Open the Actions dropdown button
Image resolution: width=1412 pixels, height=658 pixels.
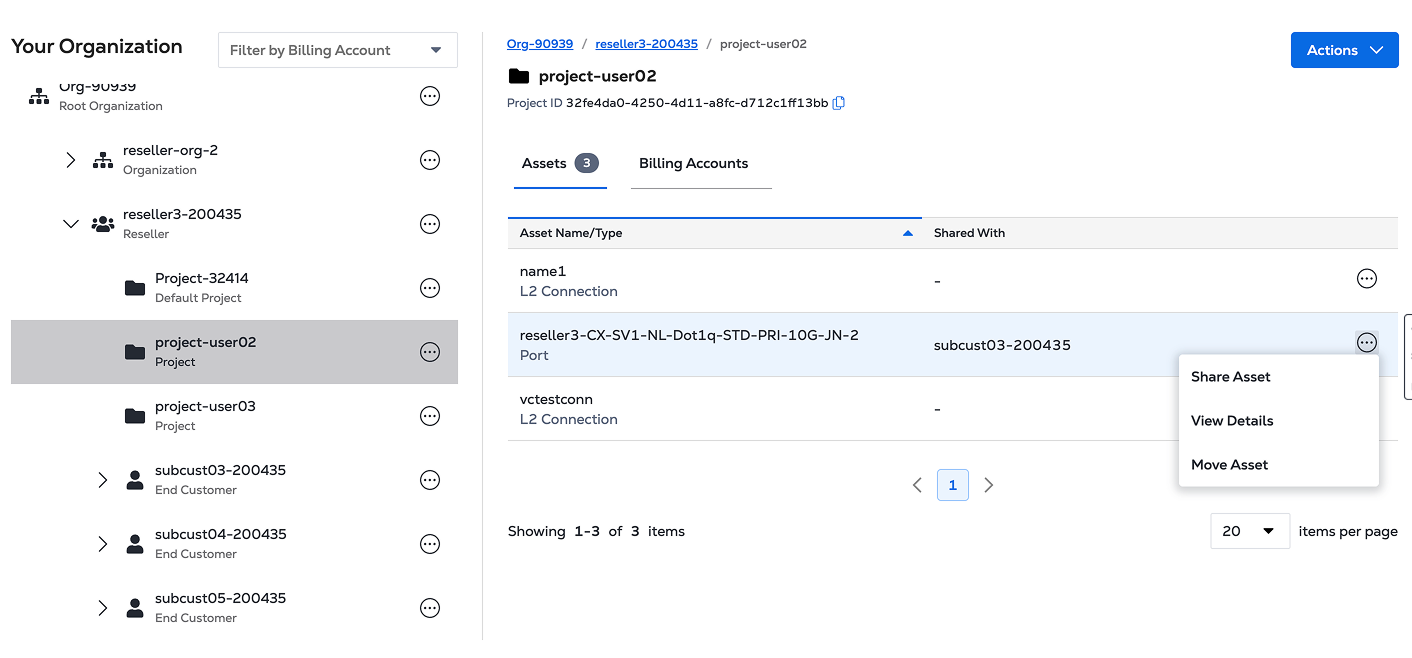[1344, 50]
